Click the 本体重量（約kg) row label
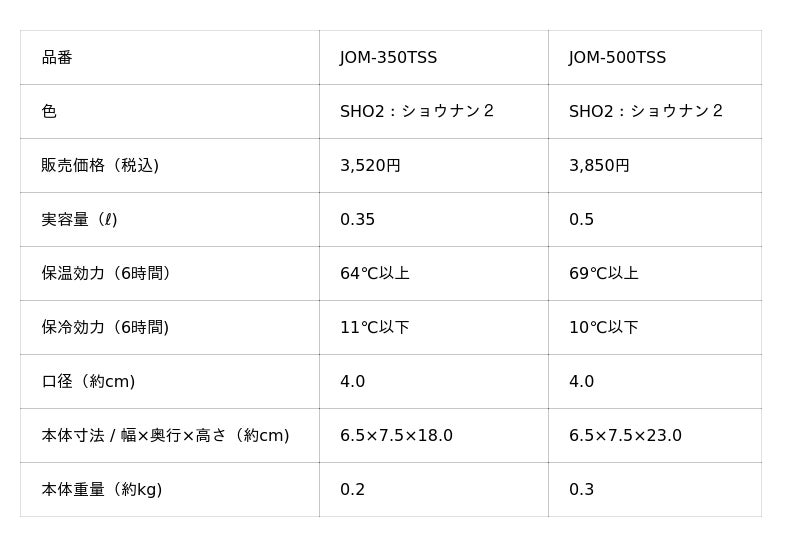This screenshot has height=547, width=800. click(101, 490)
